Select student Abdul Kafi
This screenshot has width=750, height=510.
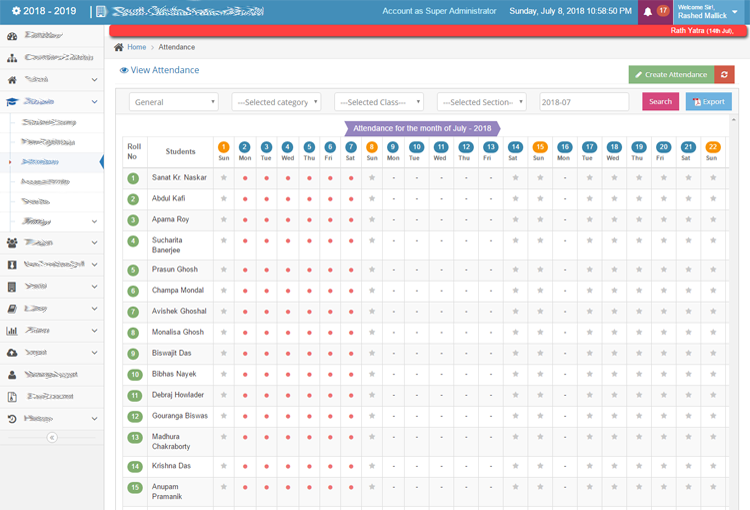(168, 198)
